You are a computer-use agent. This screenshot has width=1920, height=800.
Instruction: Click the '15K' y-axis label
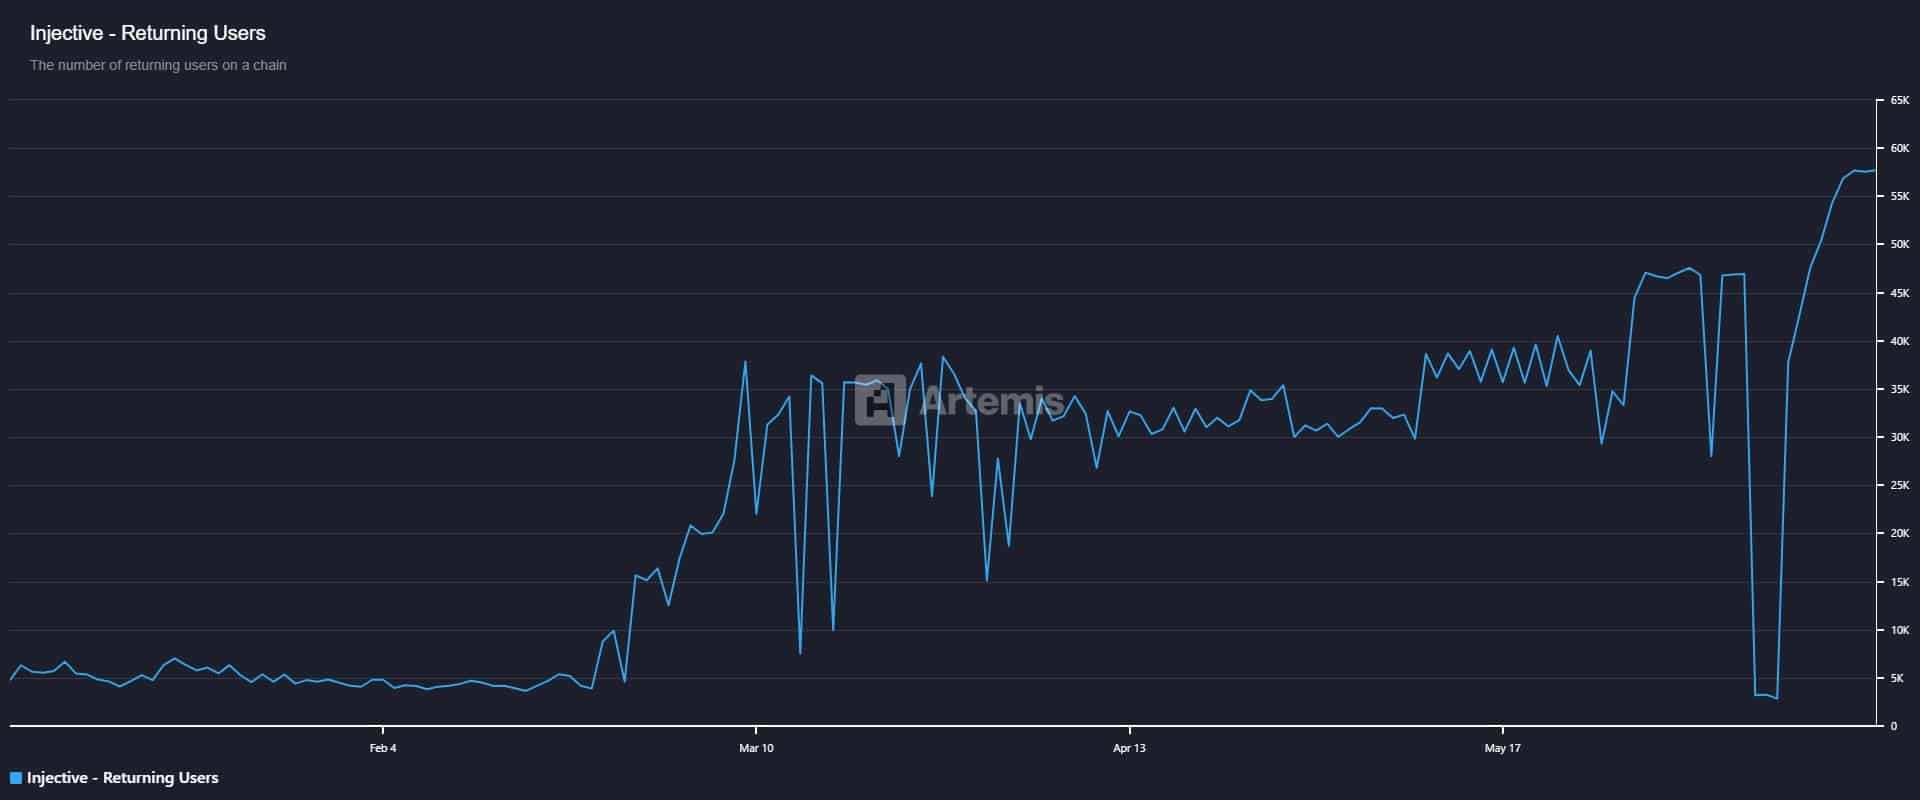[1900, 582]
